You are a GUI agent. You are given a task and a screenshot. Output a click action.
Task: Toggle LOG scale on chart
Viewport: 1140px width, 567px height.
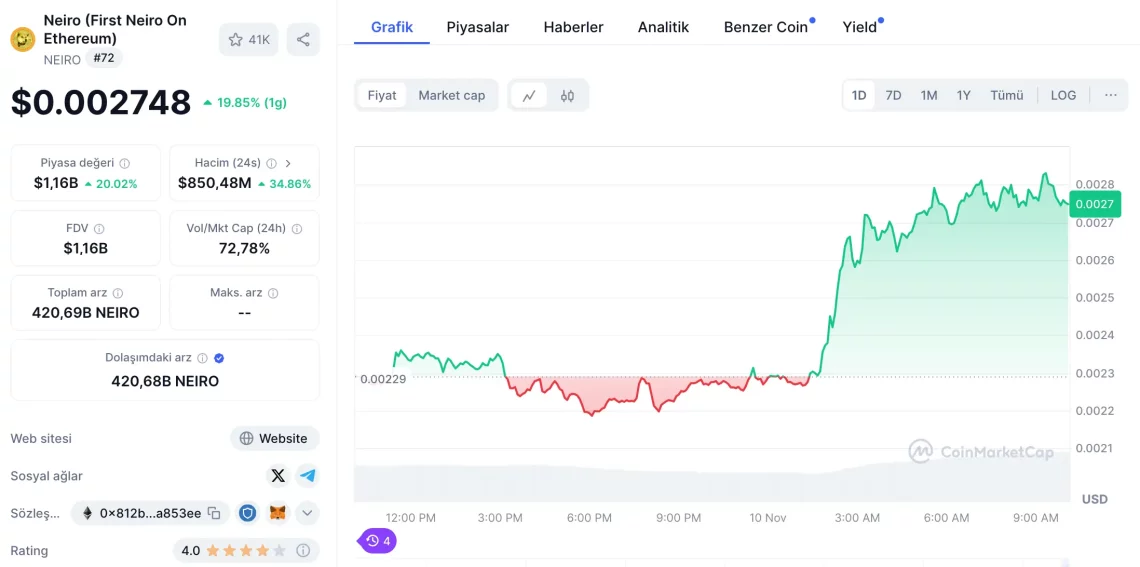[1064, 95]
